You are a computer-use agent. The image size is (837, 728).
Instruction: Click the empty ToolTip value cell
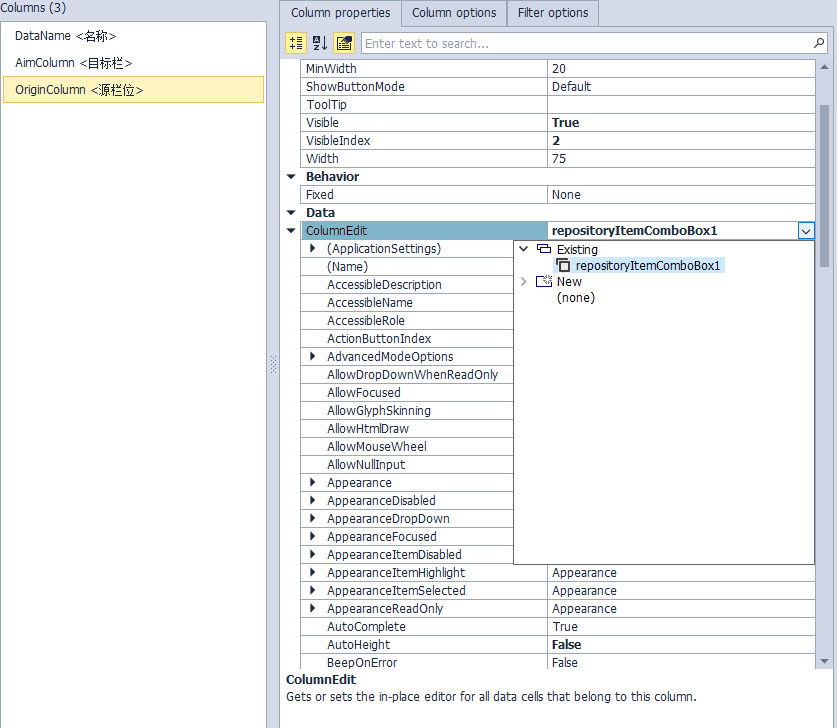click(x=681, y=105)
